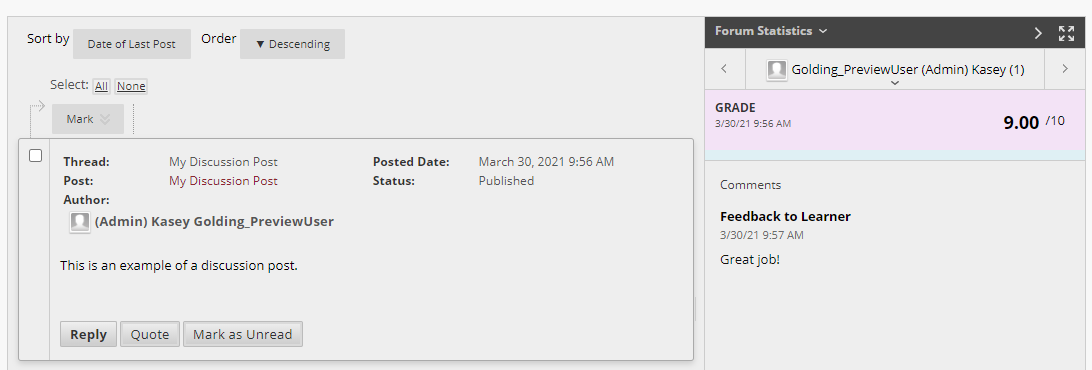
Task: Click the thread tree arrow icon
Action: [38, 107]
